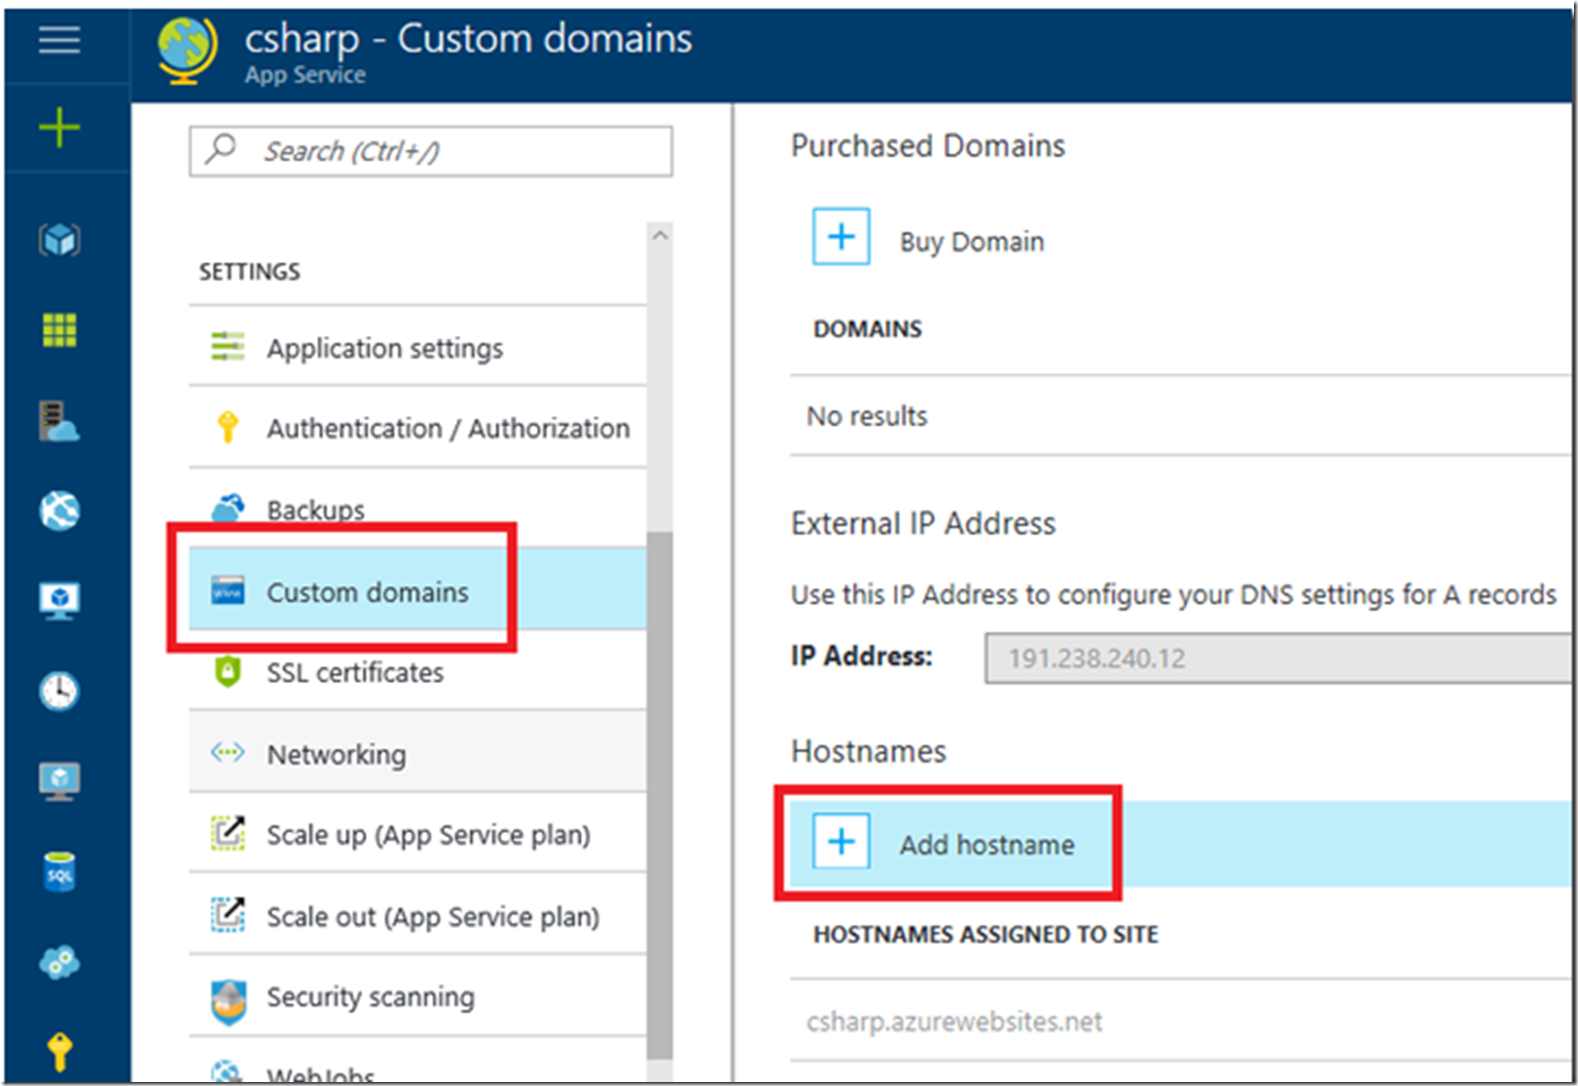Open Networking settings item
Image resolution: width=1578 pixels, height=1086 pixels.
pos(417,752)
